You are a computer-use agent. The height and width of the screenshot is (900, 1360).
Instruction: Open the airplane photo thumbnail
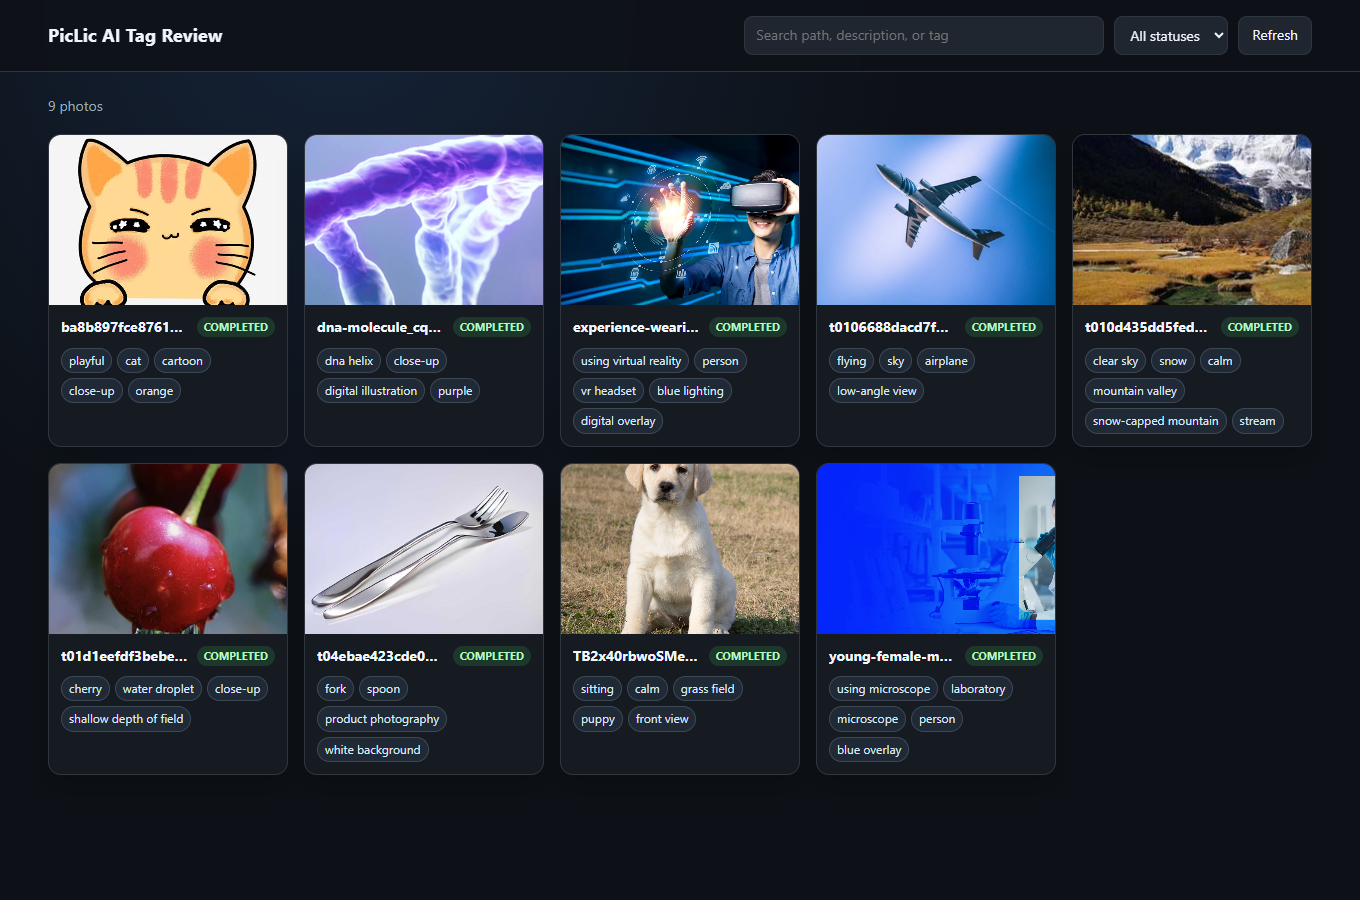(x=936, y=220)
